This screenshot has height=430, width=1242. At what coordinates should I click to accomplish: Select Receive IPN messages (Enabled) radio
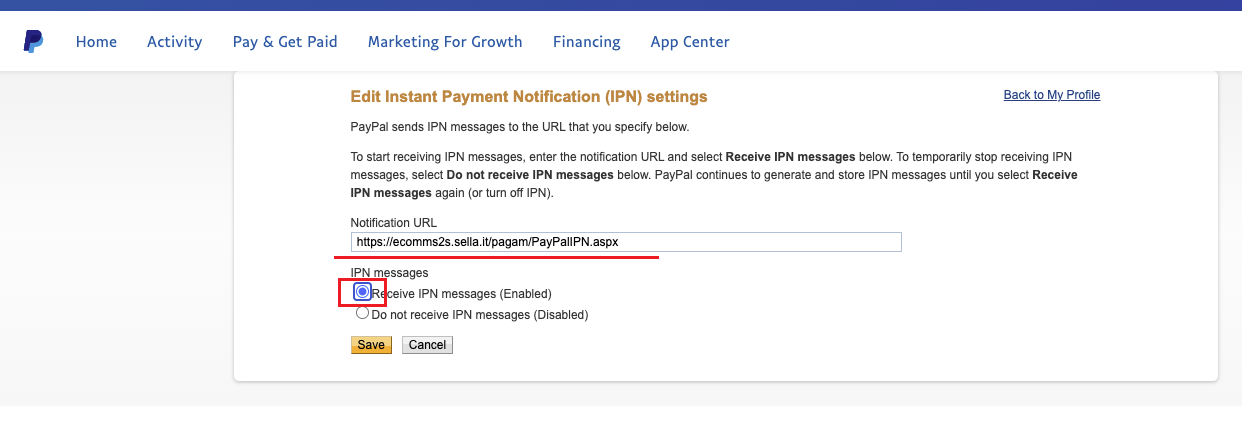(362, 292)
